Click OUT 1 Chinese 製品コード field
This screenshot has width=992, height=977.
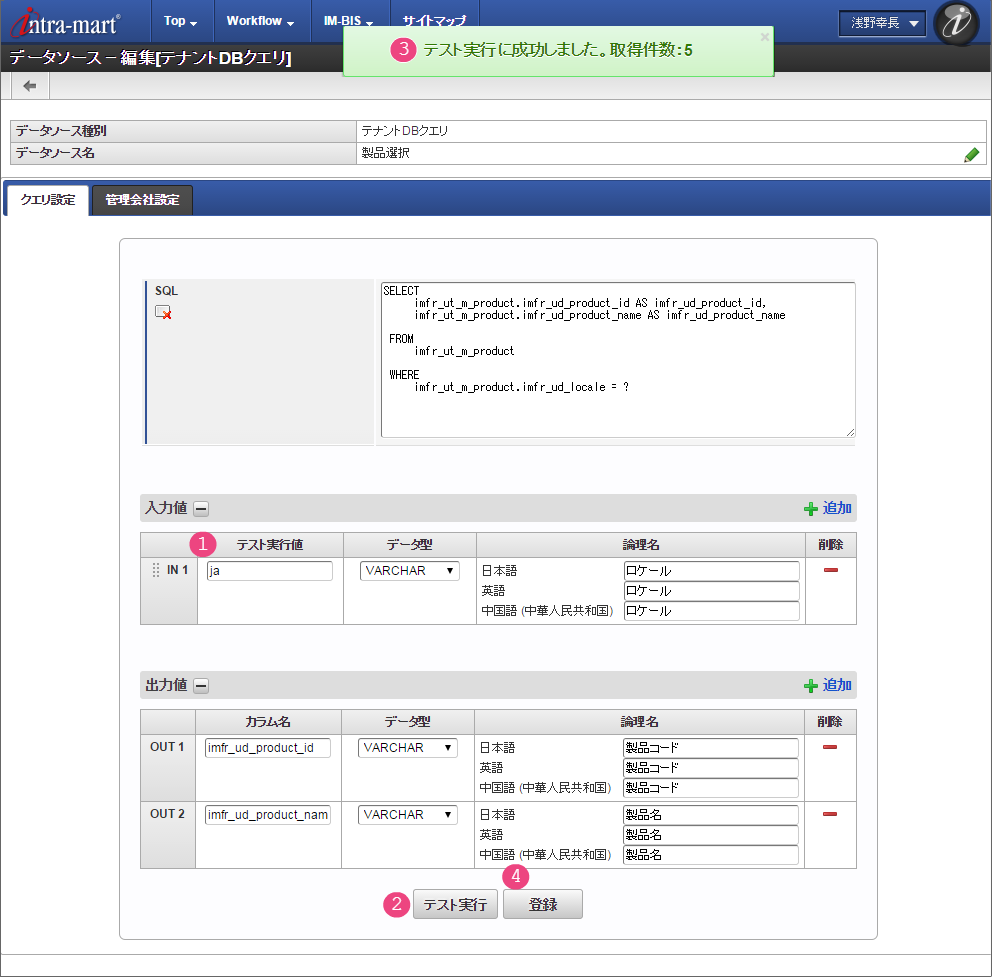pos(710,788)
